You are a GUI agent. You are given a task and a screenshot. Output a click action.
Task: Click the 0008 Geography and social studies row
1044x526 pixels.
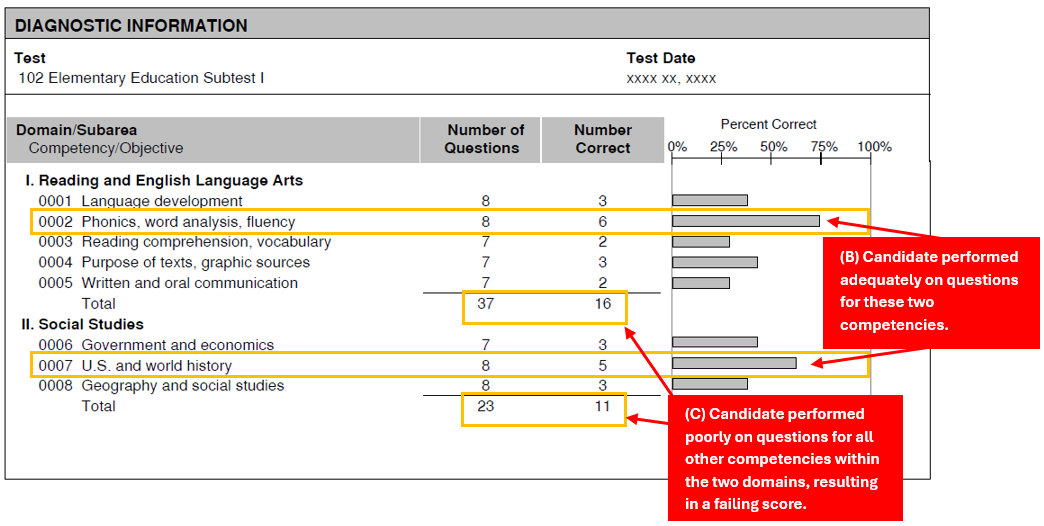coord(161,386)
